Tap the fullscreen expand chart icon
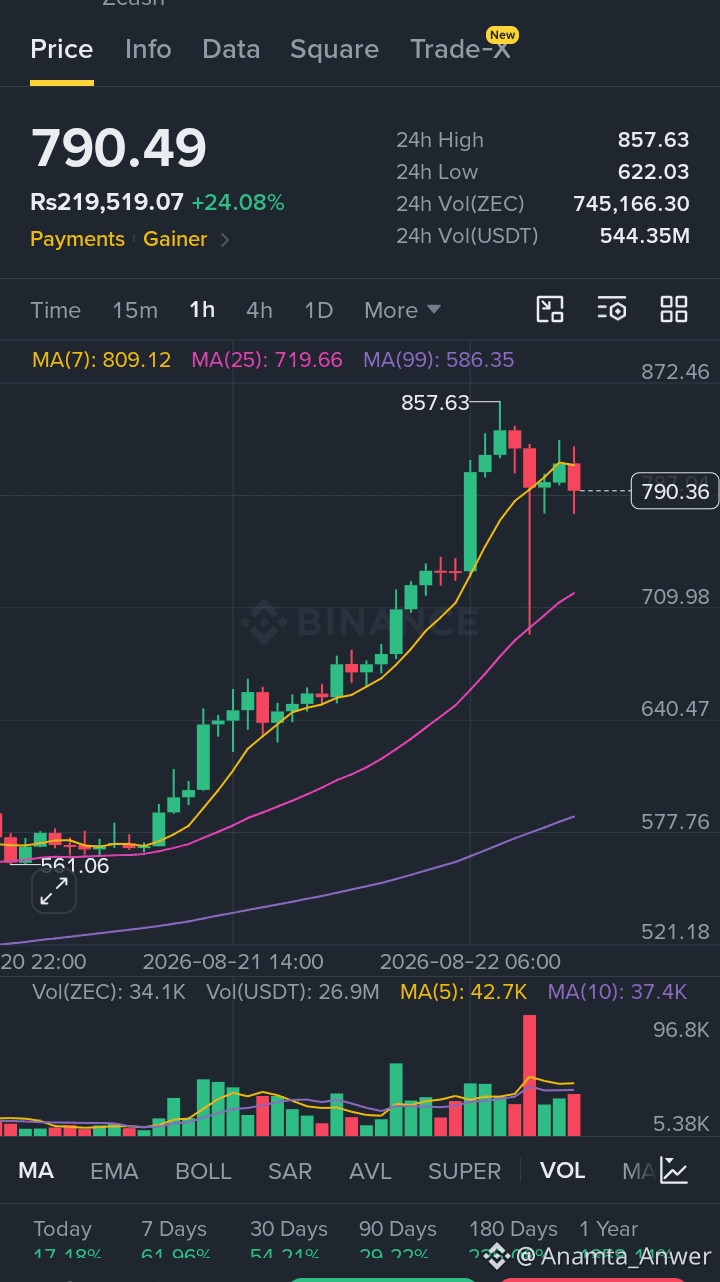Screen dimensions: 720x1282 point(54,891)
